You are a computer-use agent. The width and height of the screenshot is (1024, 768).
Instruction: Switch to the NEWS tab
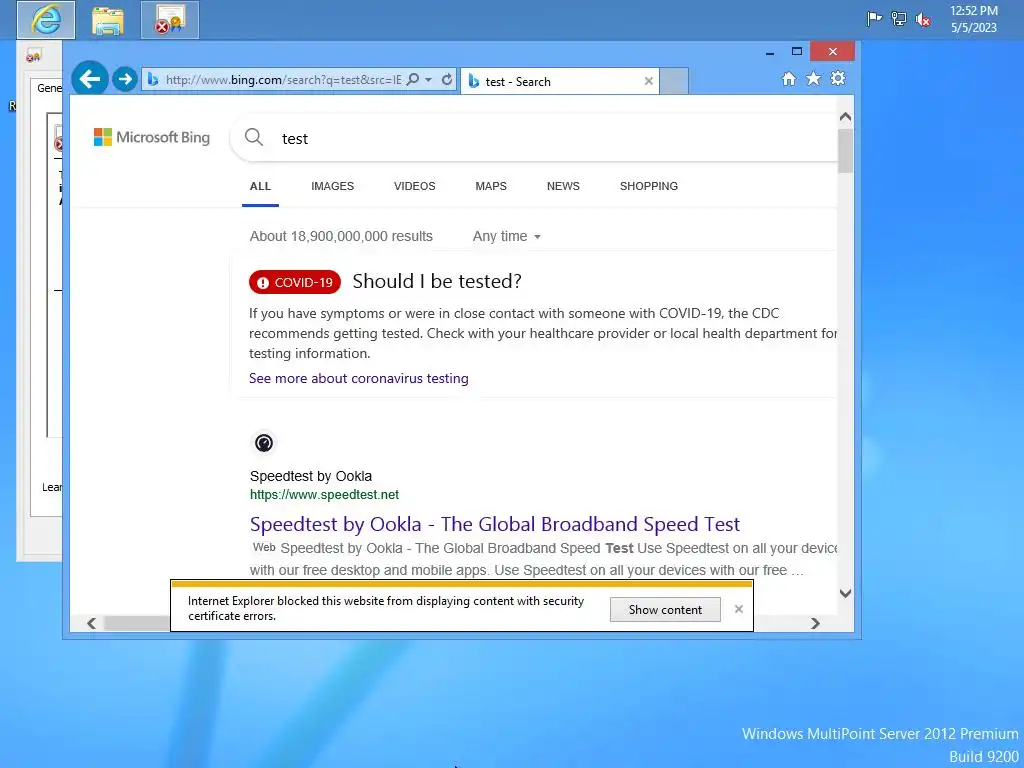coord(563,186)
